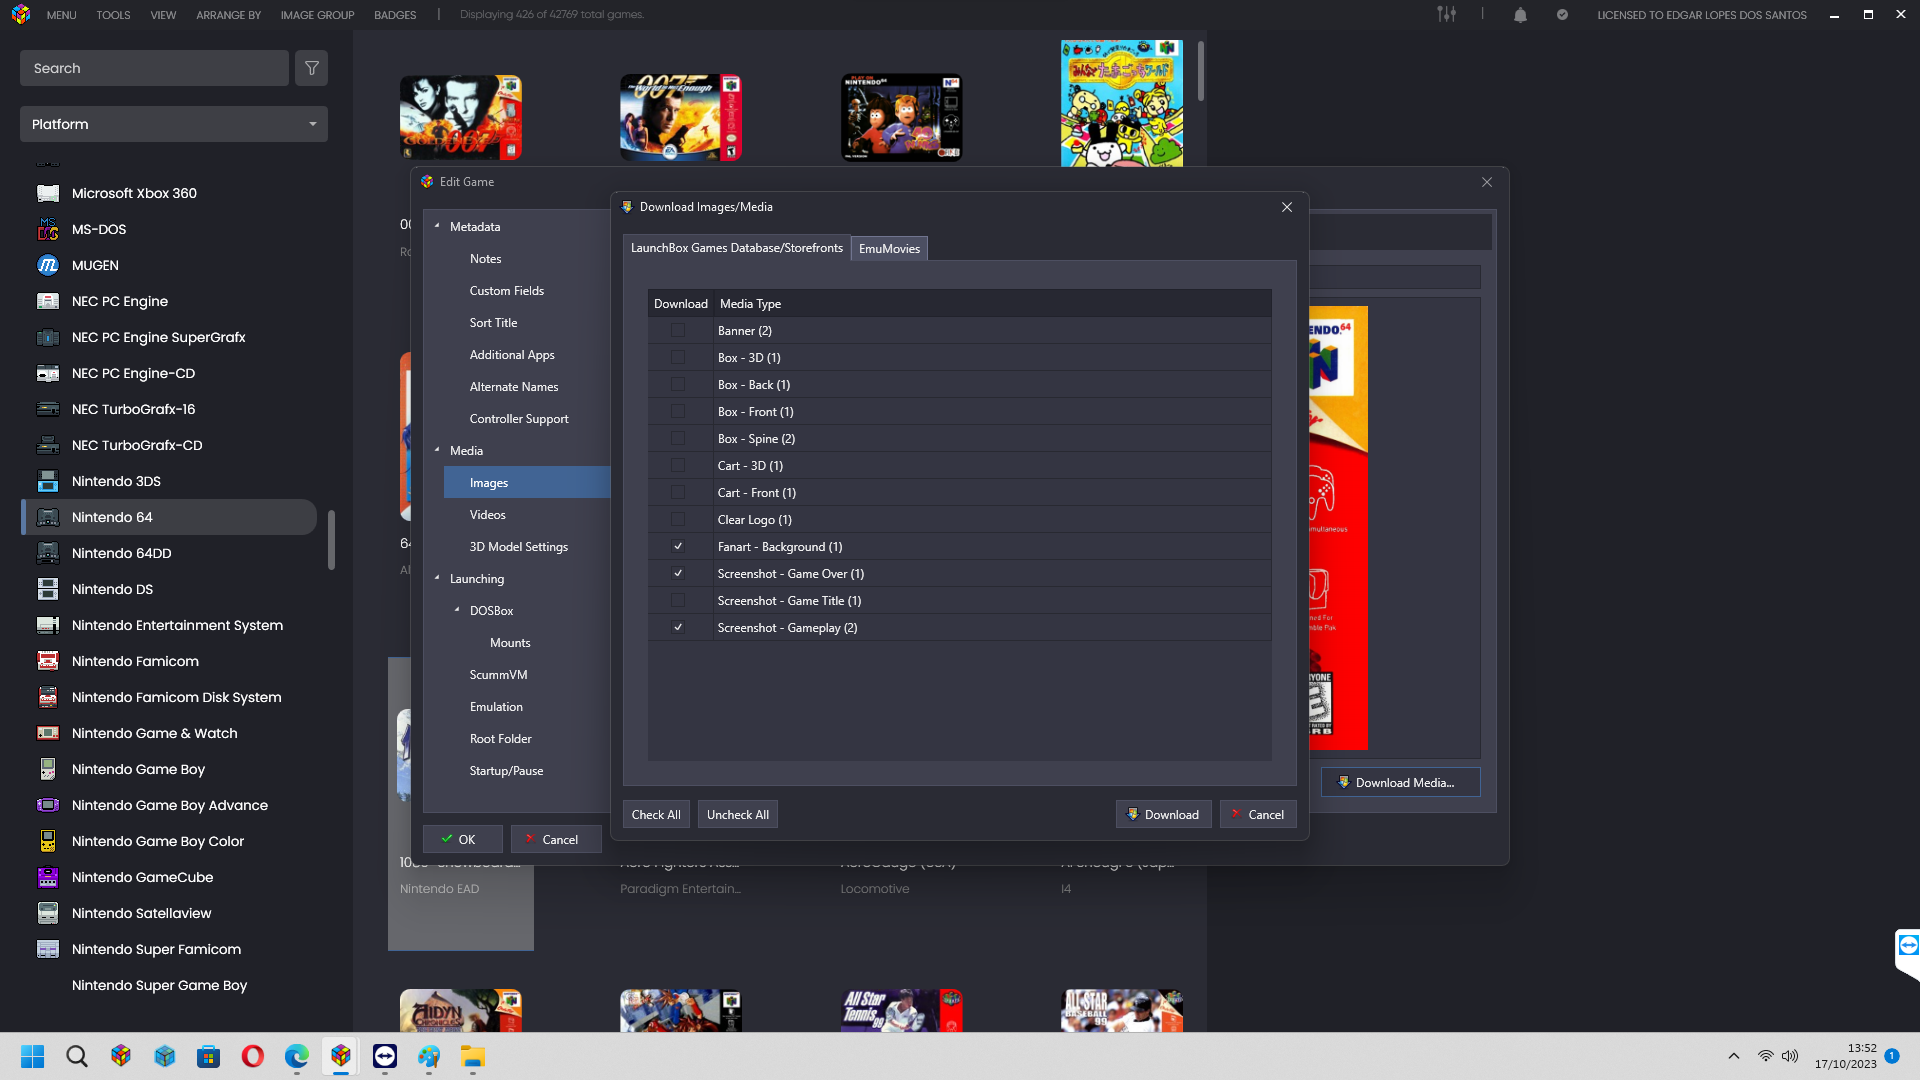
Task: Select the MS-DOS platform icon
Action: click(48, 229)
